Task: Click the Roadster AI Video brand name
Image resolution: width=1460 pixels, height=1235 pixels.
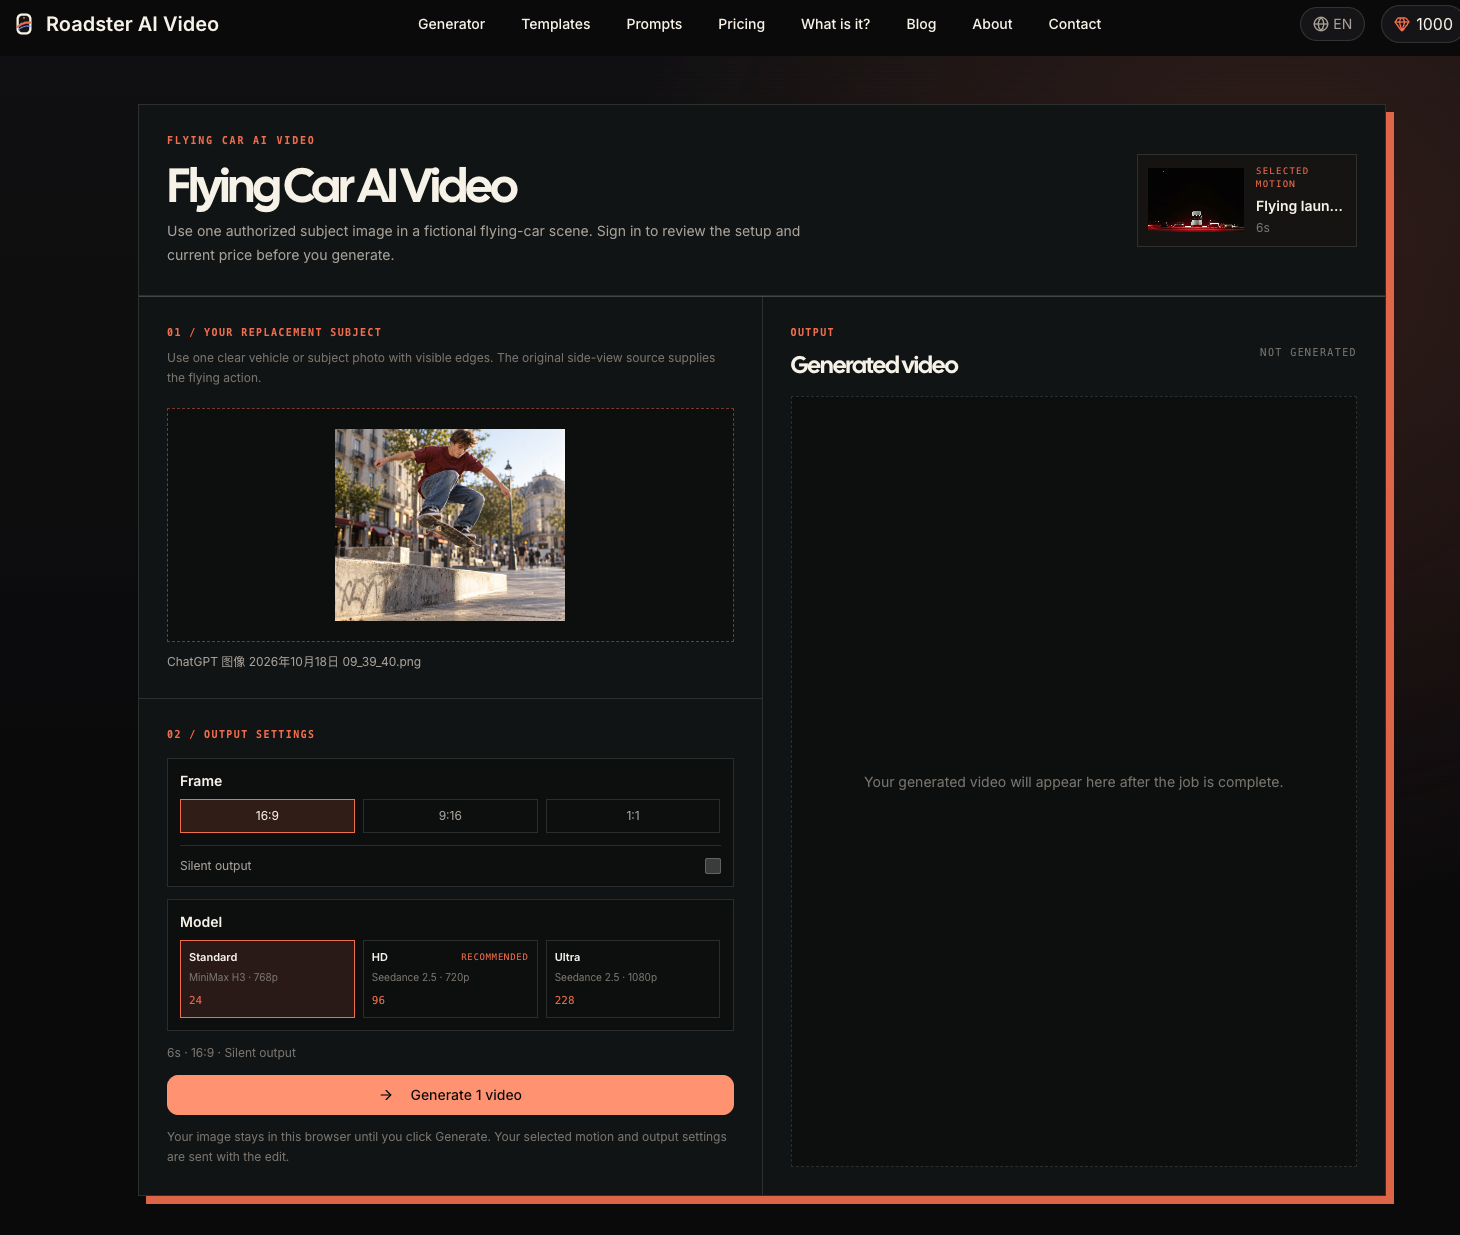Action: point(132,24)
